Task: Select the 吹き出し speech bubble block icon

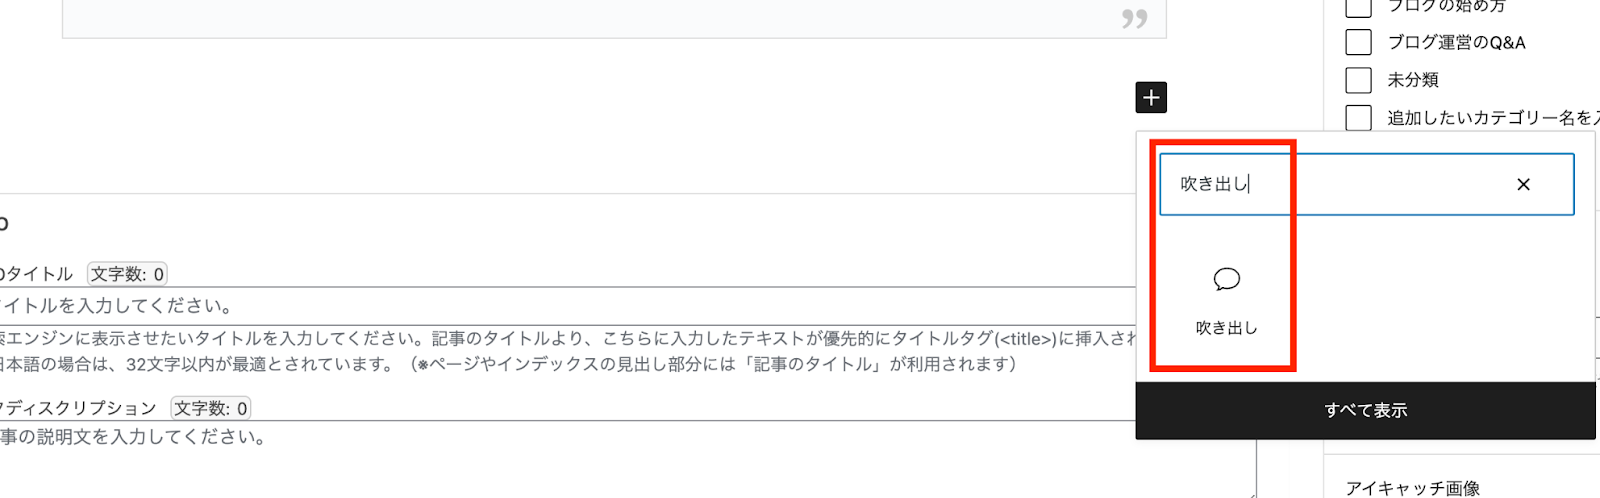Action: (x=1226, y=279)
